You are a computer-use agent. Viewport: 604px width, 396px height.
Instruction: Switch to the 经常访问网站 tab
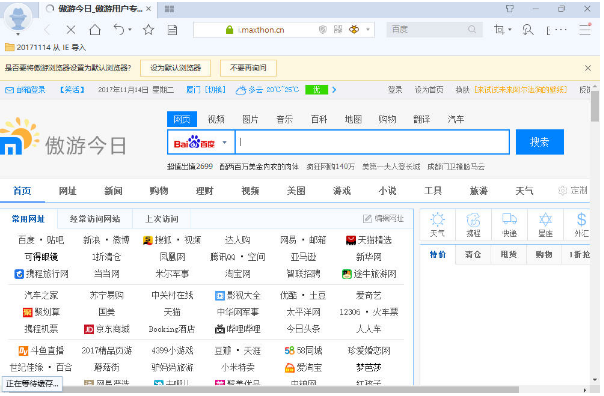(95, 219)
